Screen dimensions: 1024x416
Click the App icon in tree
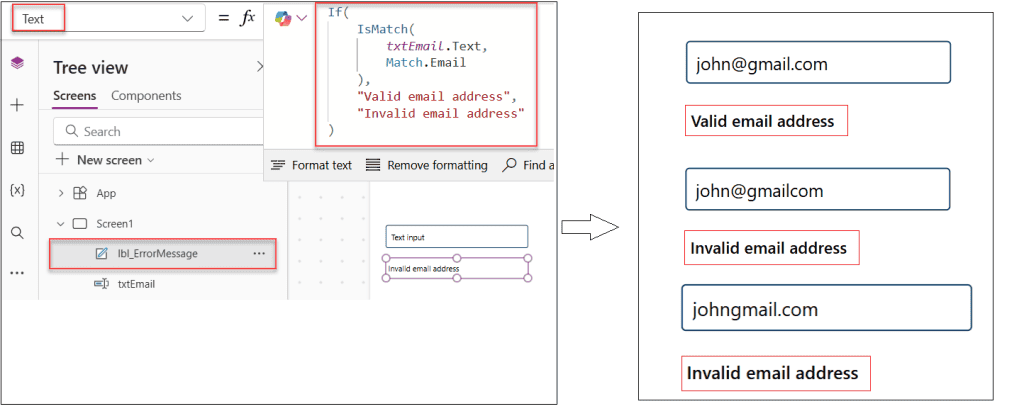(80, 193)
